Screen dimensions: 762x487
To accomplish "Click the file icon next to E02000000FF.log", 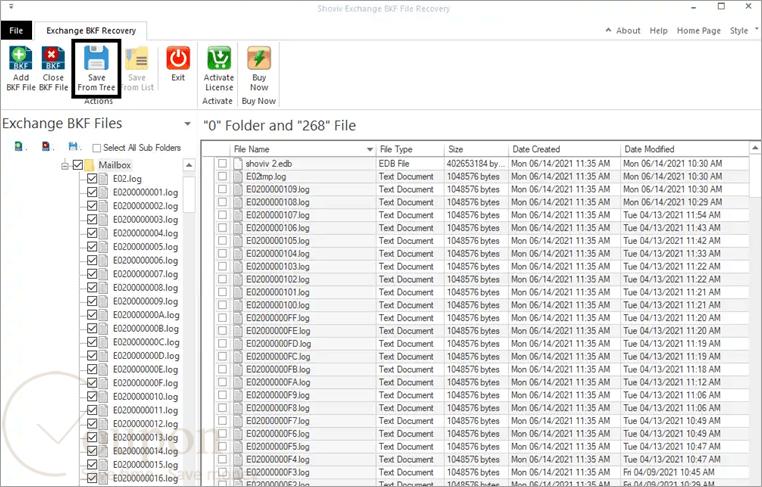I will (238, 318).
